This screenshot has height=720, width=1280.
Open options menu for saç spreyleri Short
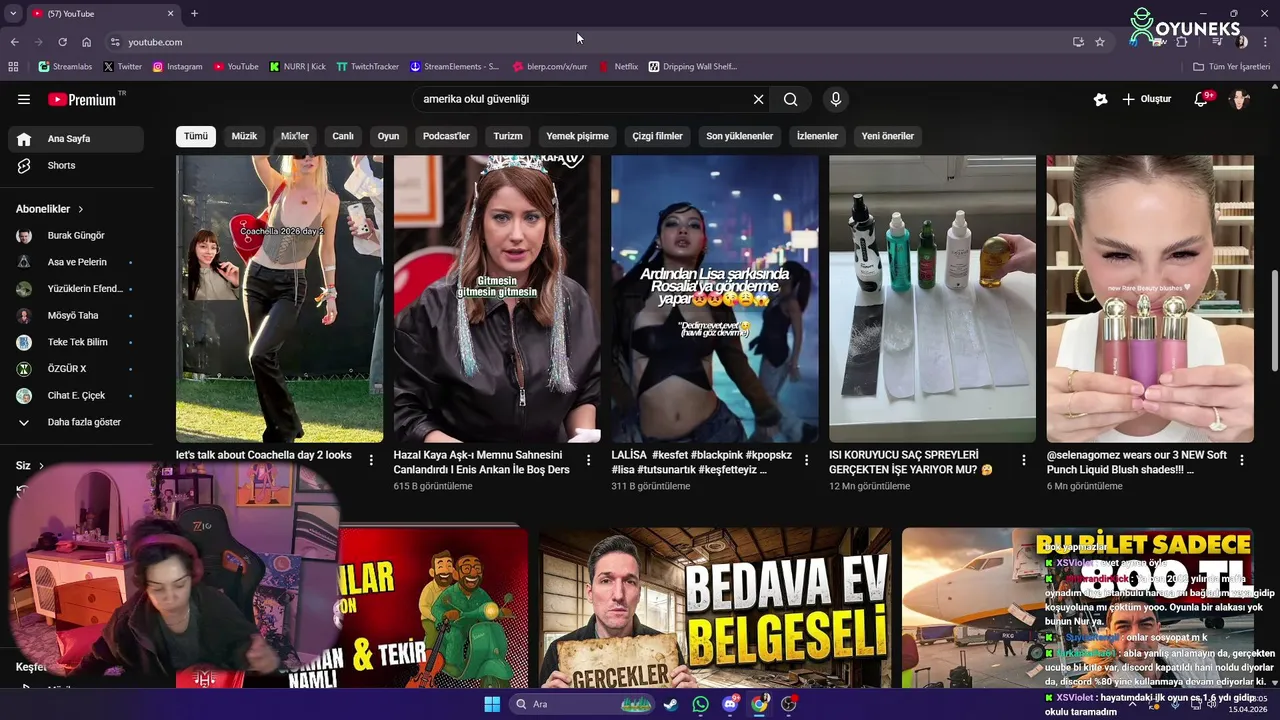tap(1023, 460)
